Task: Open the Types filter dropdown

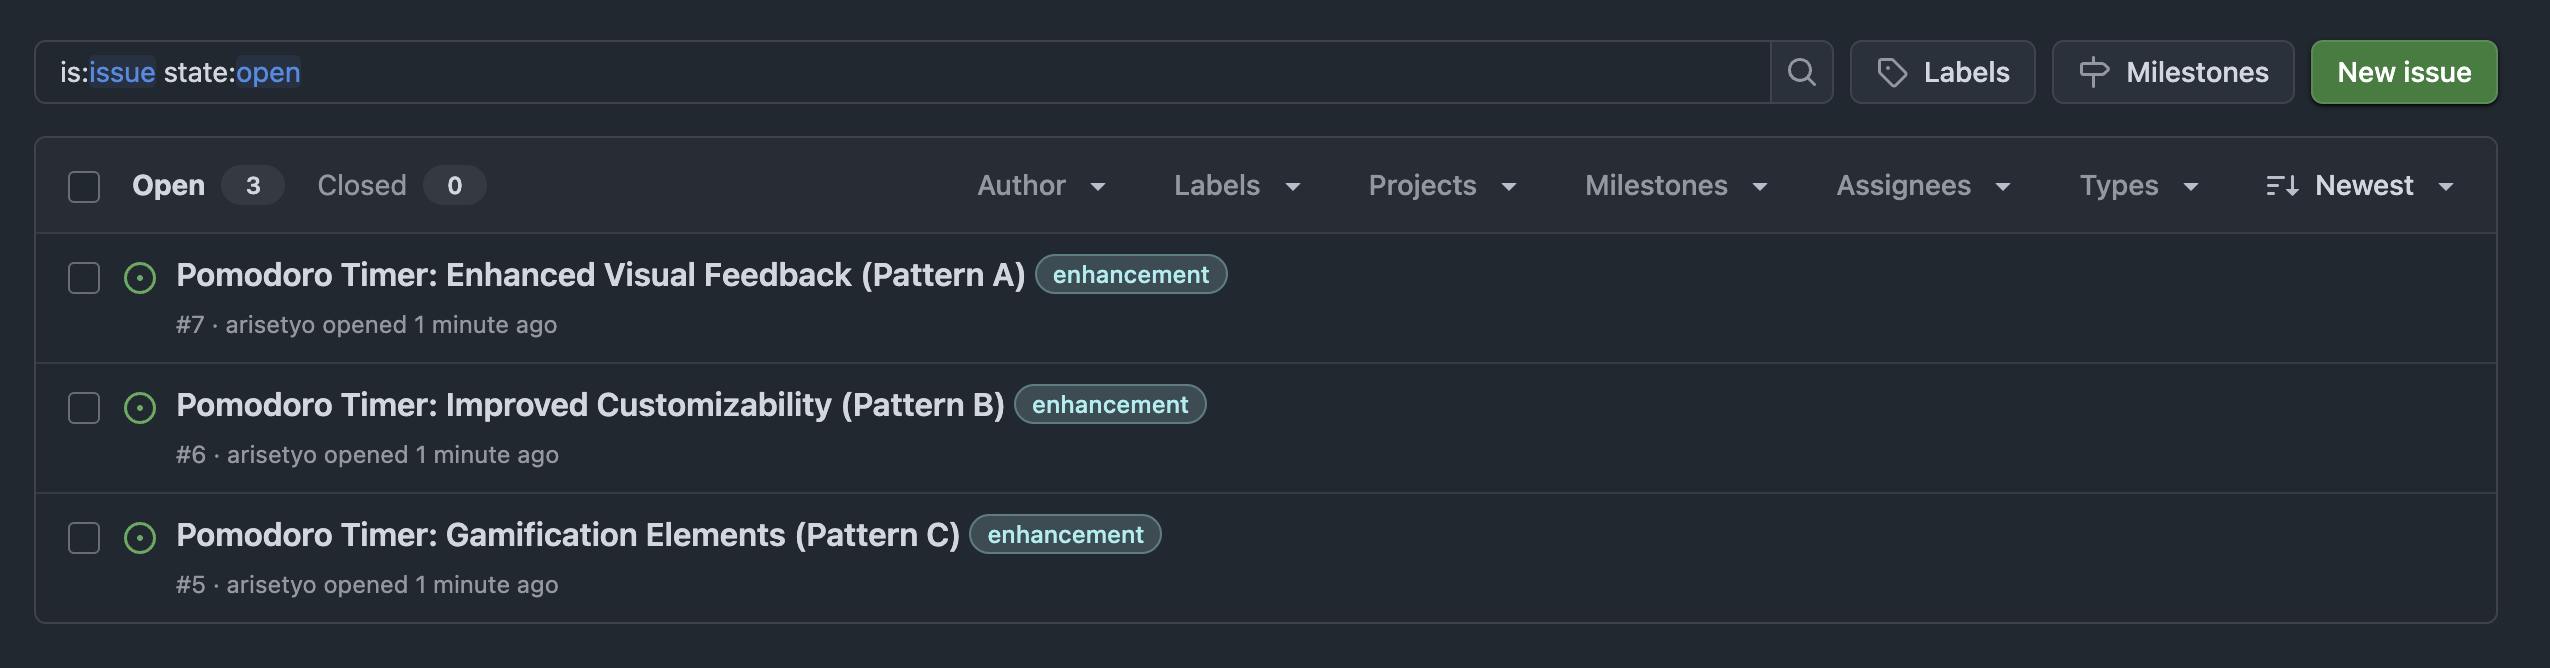Action: (x=2138, y=186)
